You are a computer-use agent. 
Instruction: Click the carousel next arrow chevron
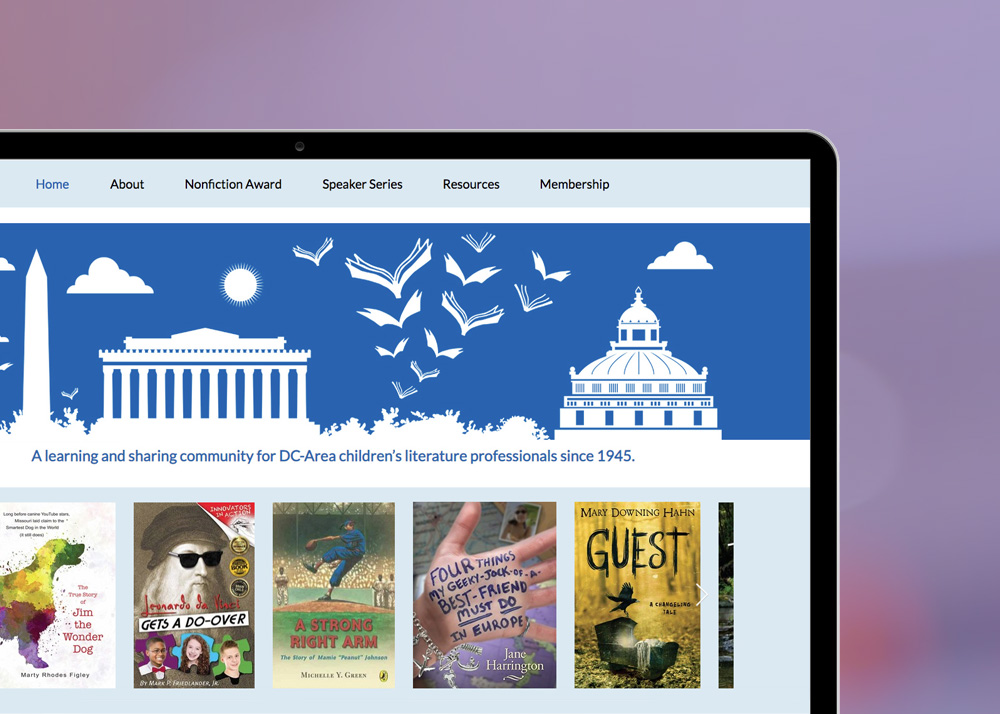click(x=702, y=595)
